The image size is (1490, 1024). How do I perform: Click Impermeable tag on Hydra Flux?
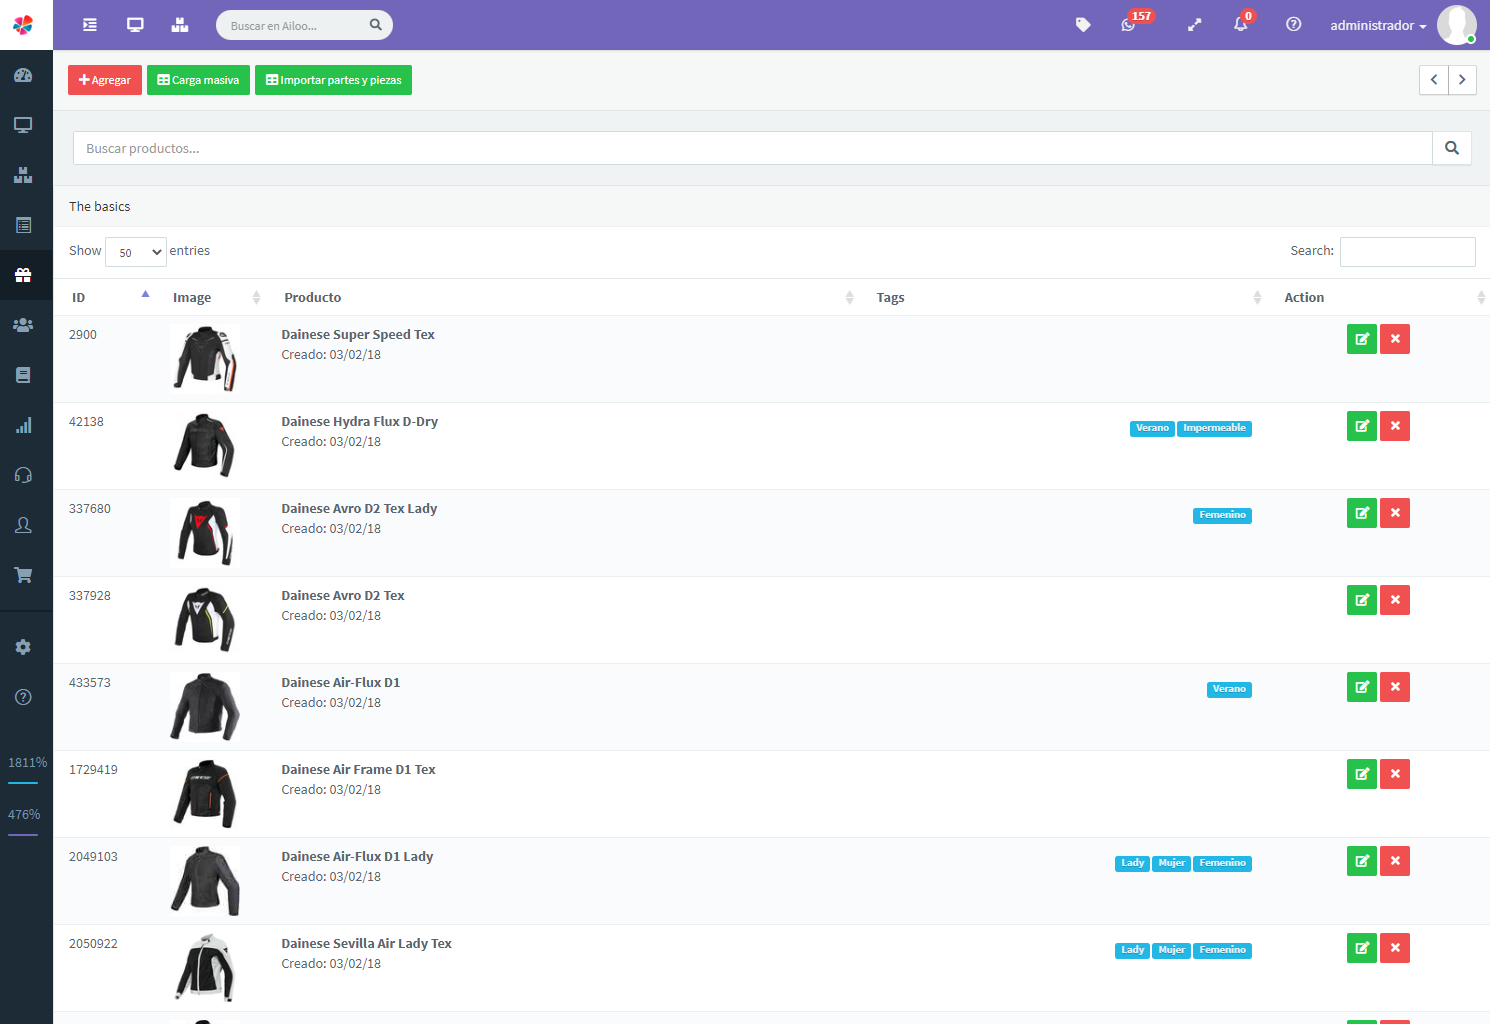pyautogui.click(x=1214, y=428)
